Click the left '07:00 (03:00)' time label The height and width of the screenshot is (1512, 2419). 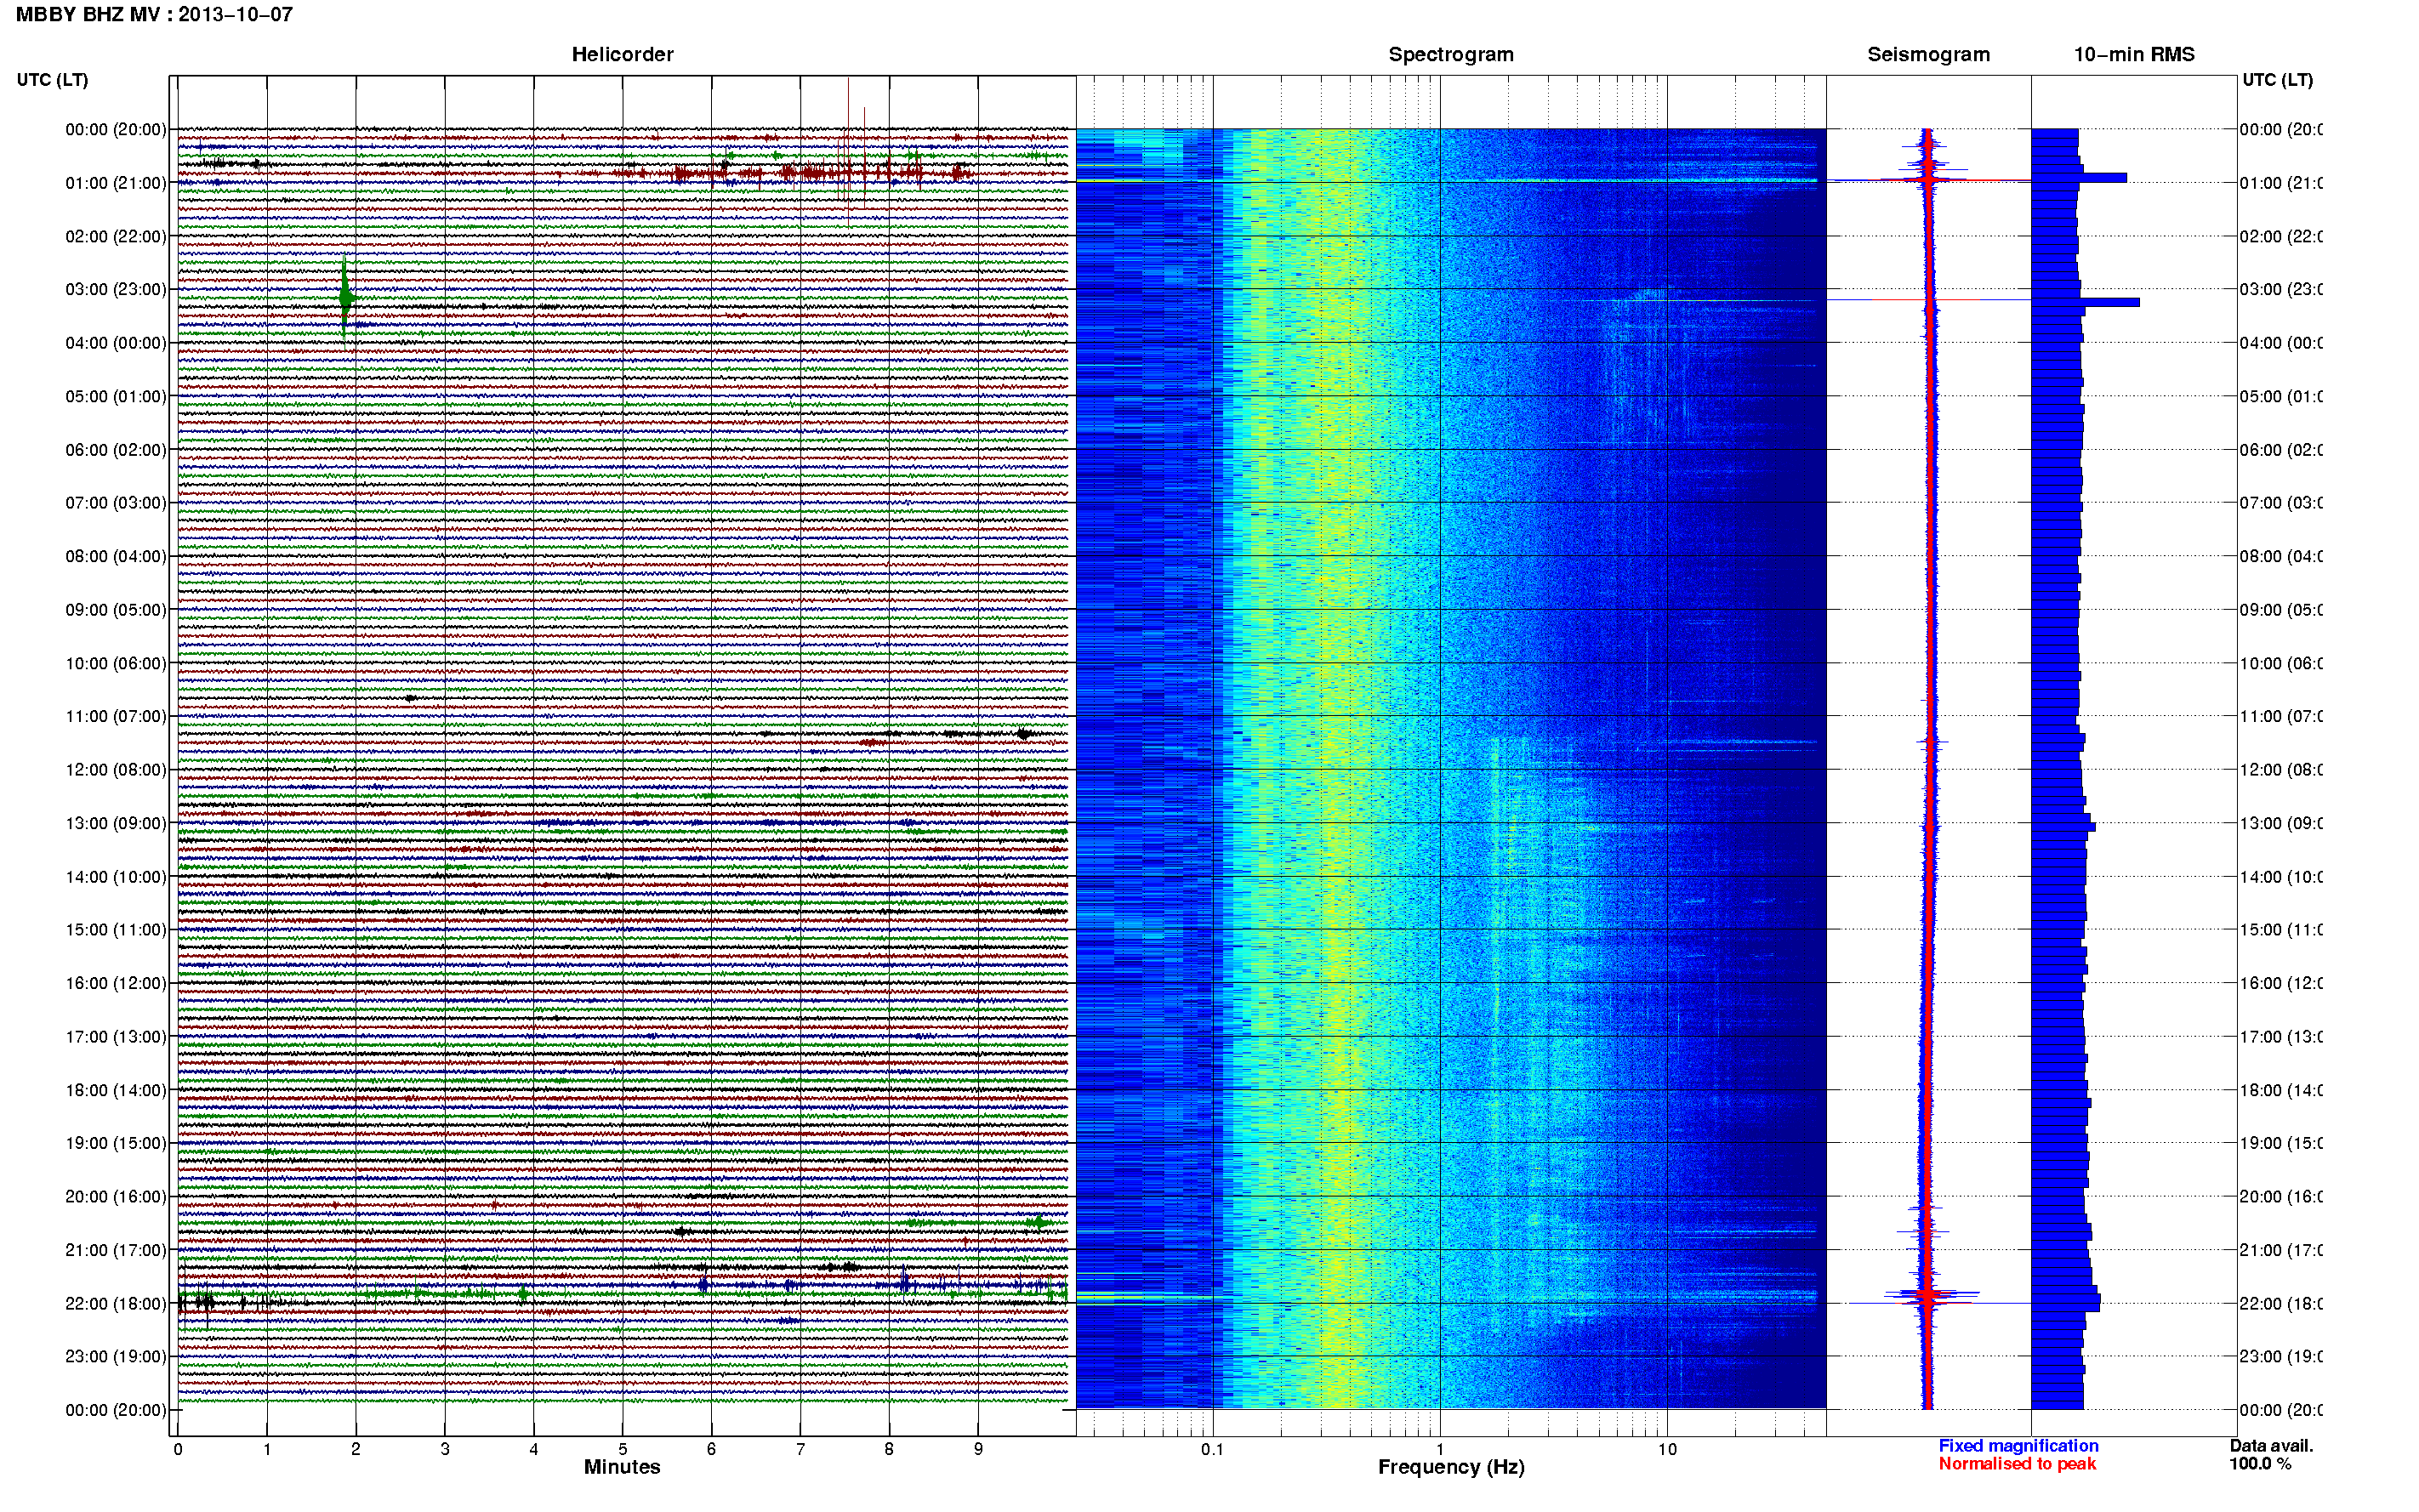coord(116,503)
